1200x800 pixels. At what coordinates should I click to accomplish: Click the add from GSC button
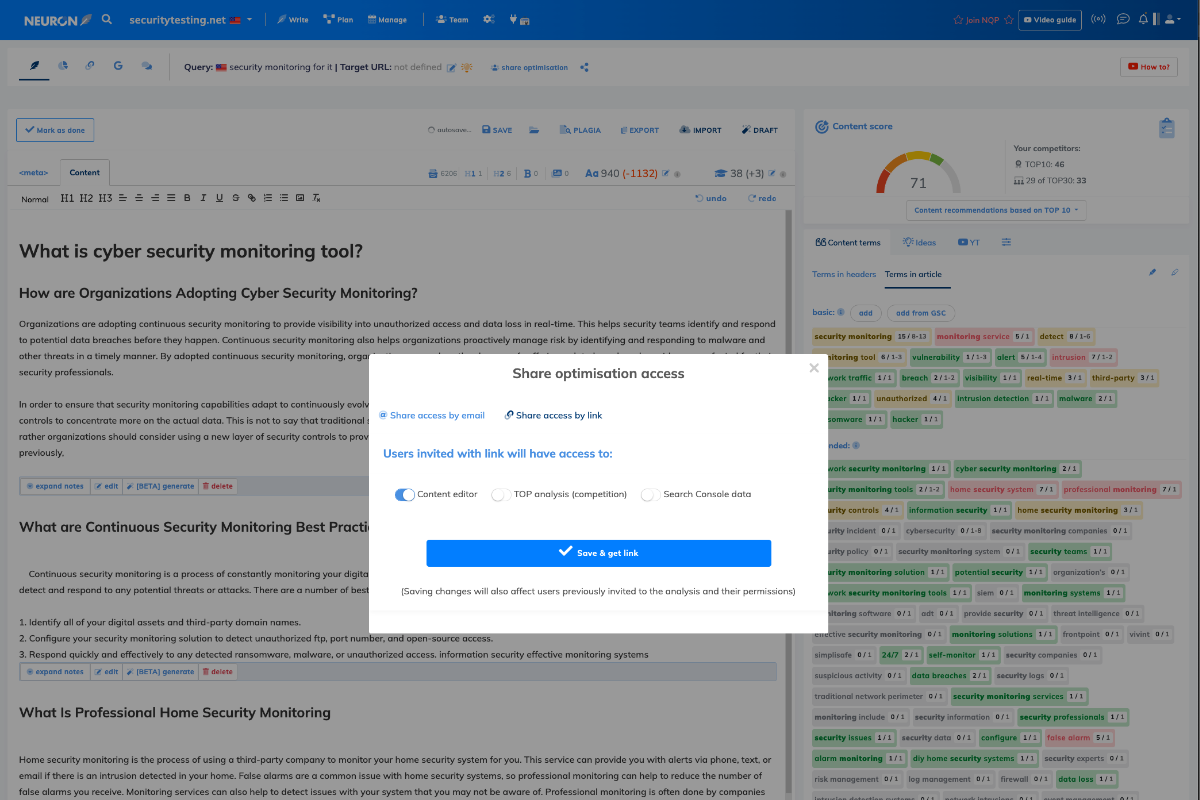pyautogui.click(x=920, y=313)
